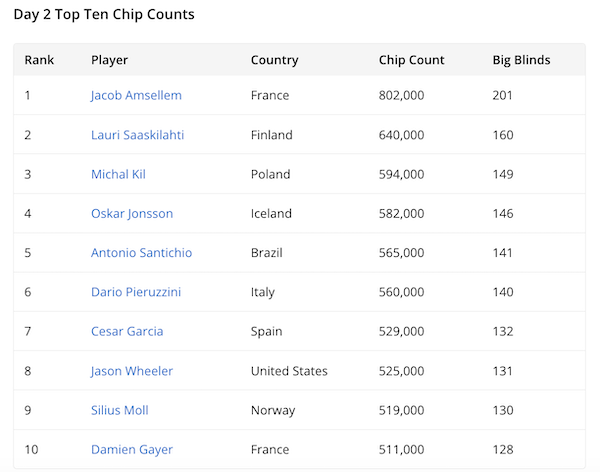
Task: Select the Country column header
Action: (x=274, y=60)
